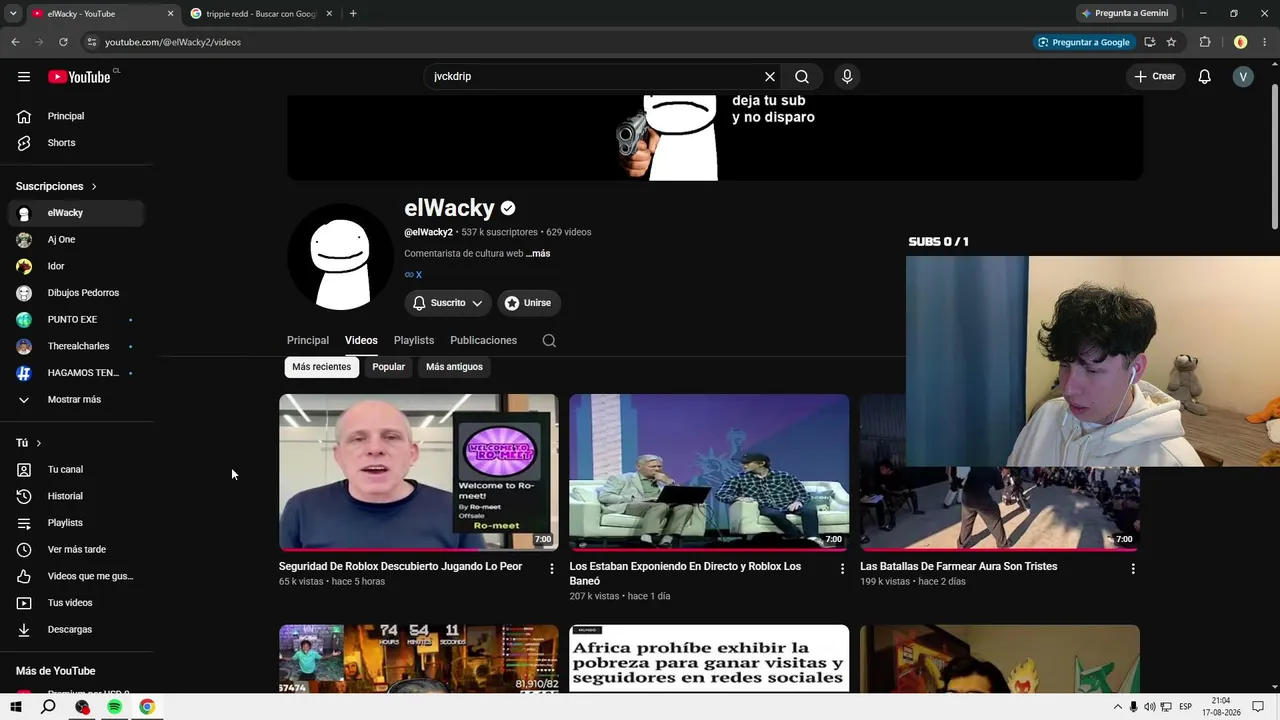Reload the page in Chrome

63,42
